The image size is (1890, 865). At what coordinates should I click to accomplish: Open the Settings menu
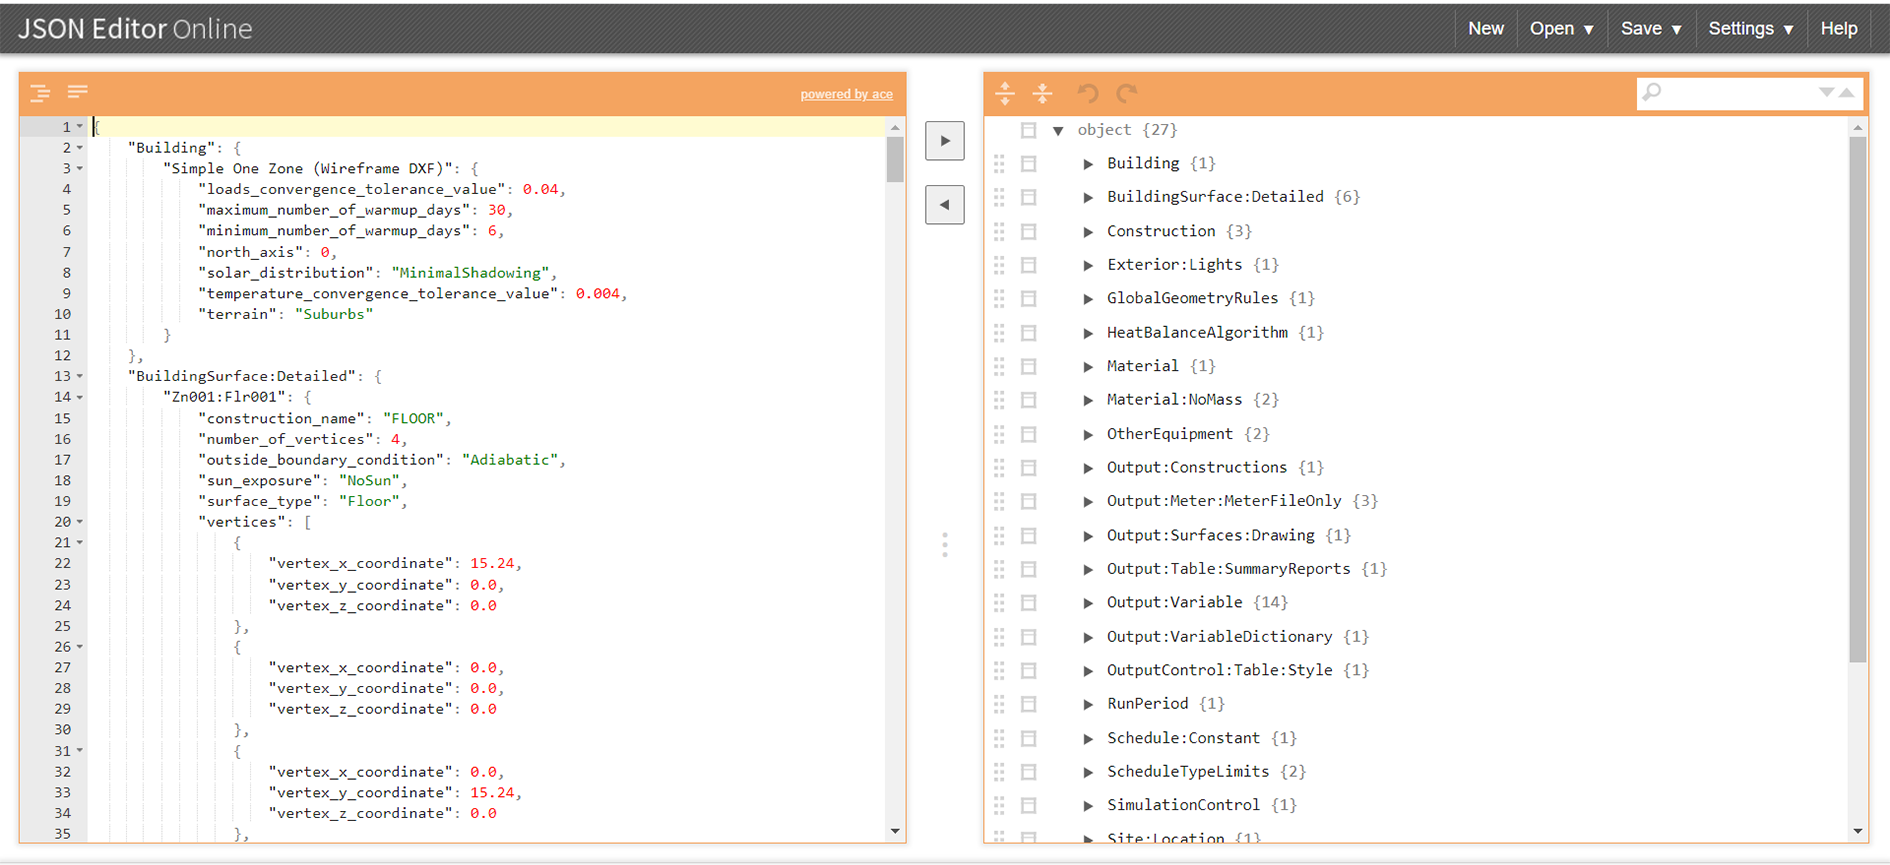click(1750, 29)
